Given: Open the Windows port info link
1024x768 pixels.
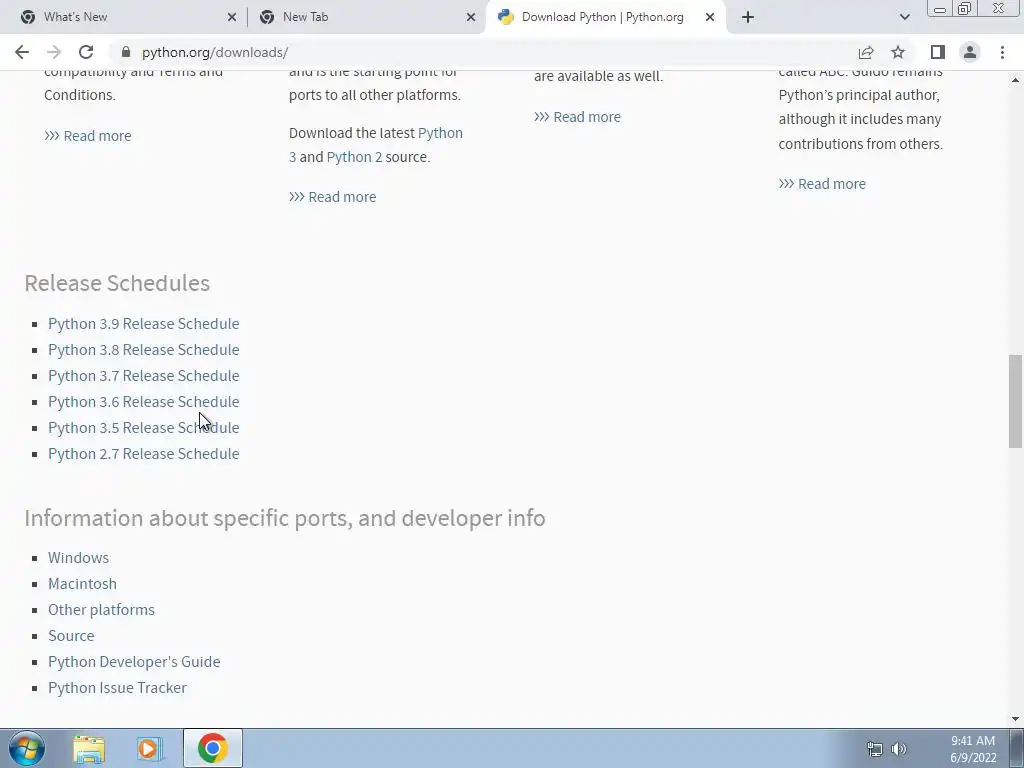Looking at the screenshot, I should click(78, 558).
